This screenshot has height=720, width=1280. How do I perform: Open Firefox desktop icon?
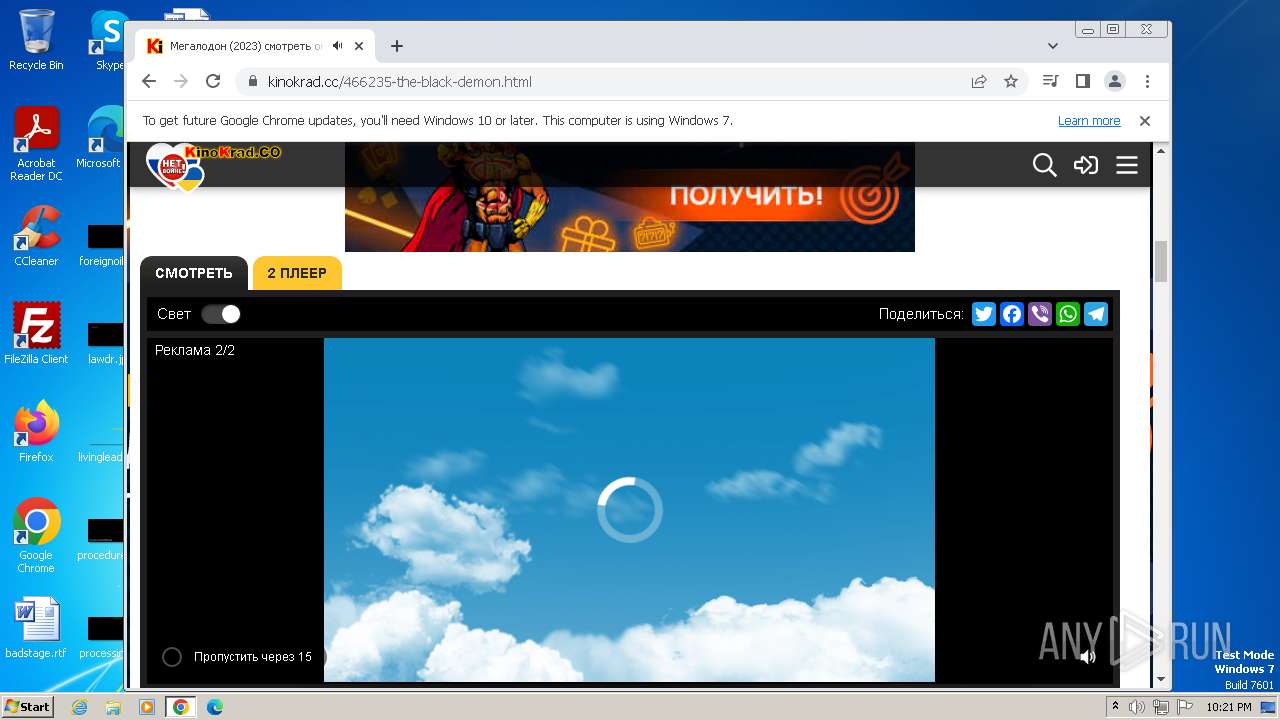(36, 431)
